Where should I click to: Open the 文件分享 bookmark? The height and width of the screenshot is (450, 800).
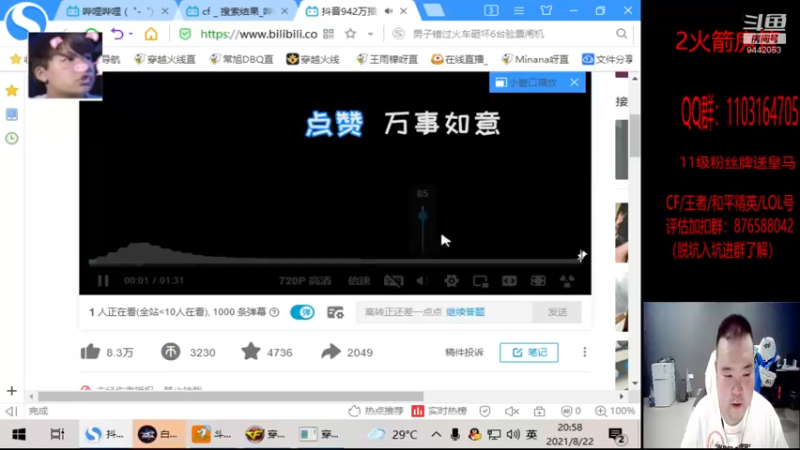(607, 59)
